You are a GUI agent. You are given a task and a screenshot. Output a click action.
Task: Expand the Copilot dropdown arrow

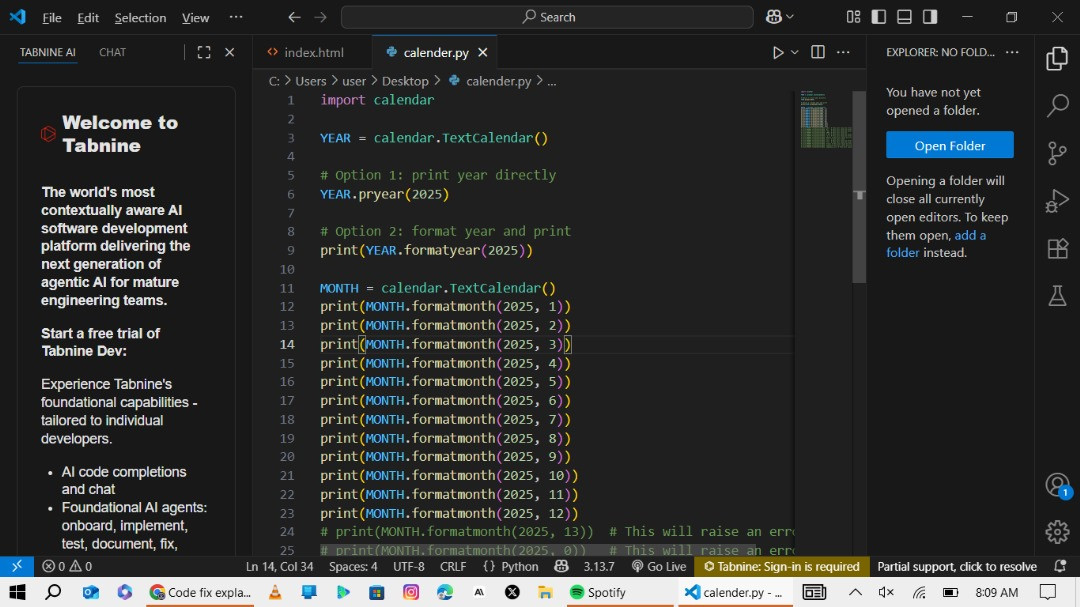click(x=790, y=17)
